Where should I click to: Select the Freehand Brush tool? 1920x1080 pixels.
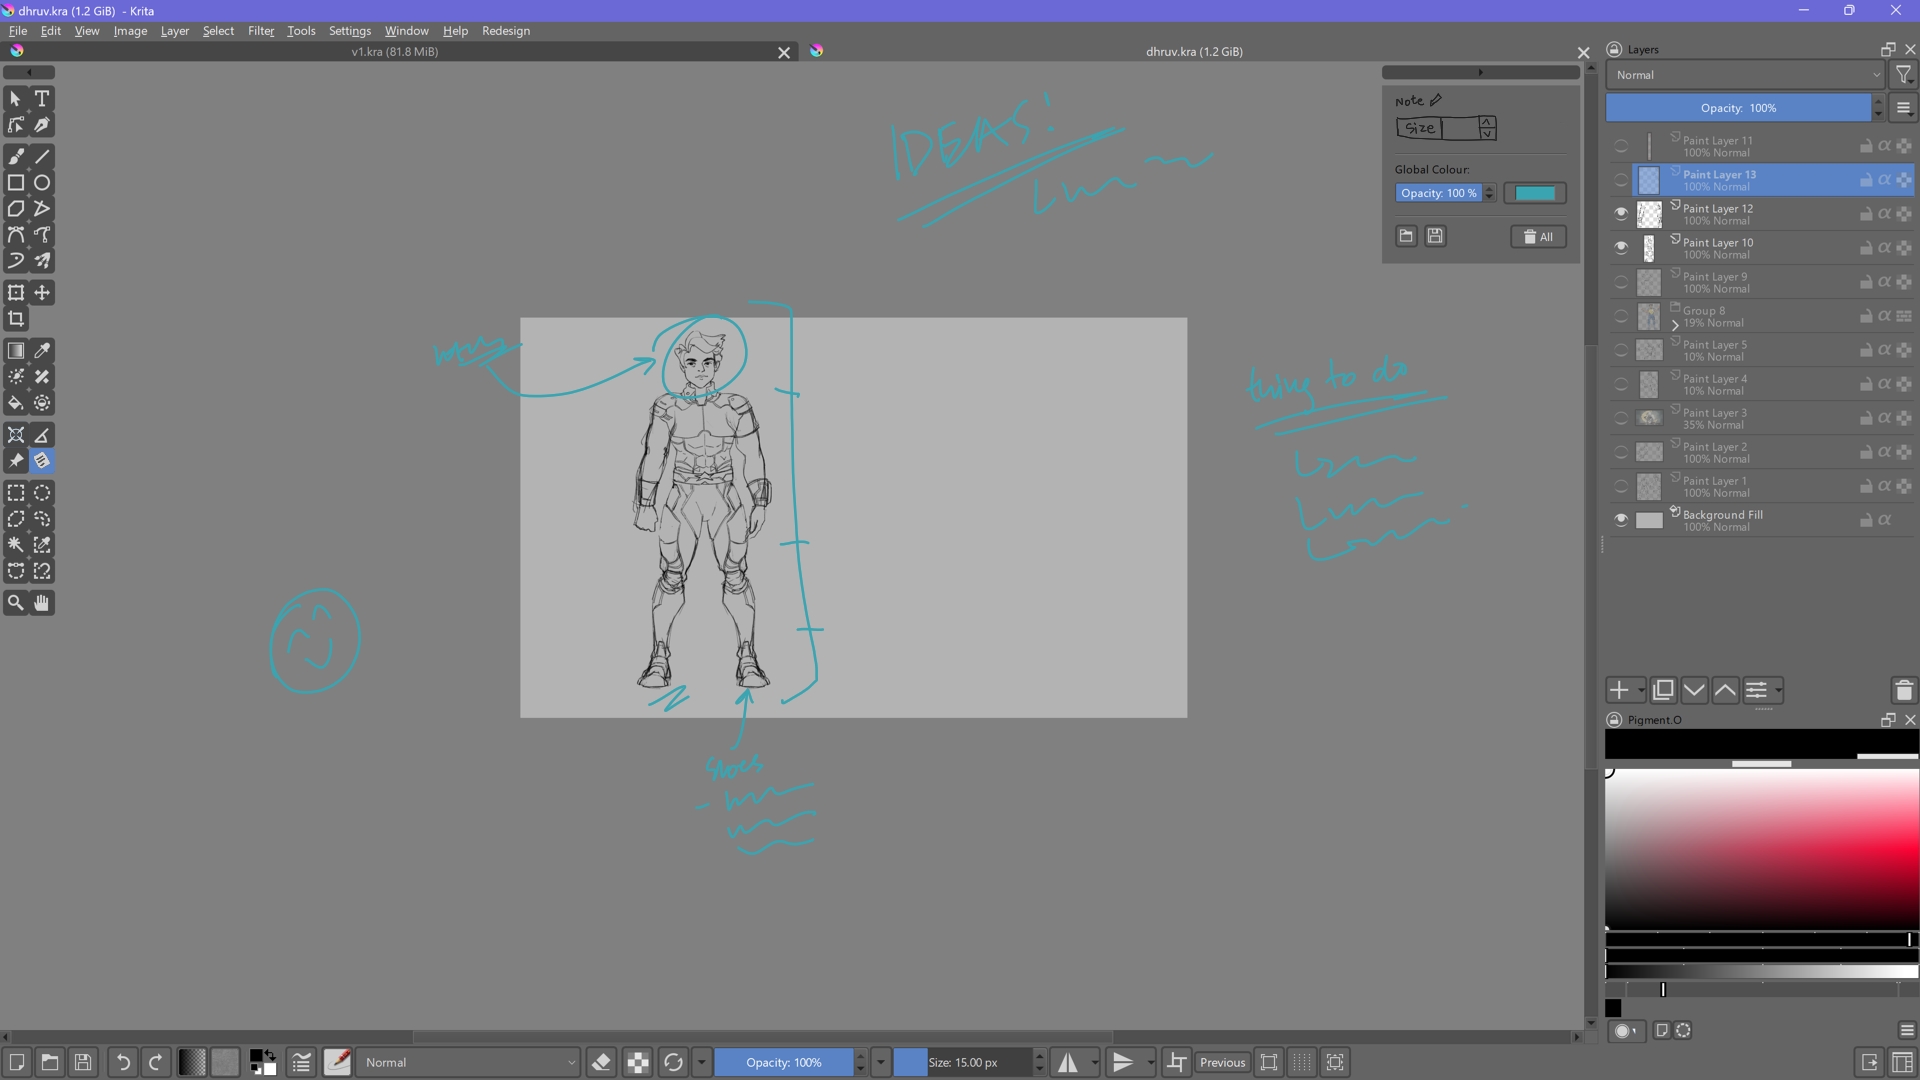tap(16, 157)
